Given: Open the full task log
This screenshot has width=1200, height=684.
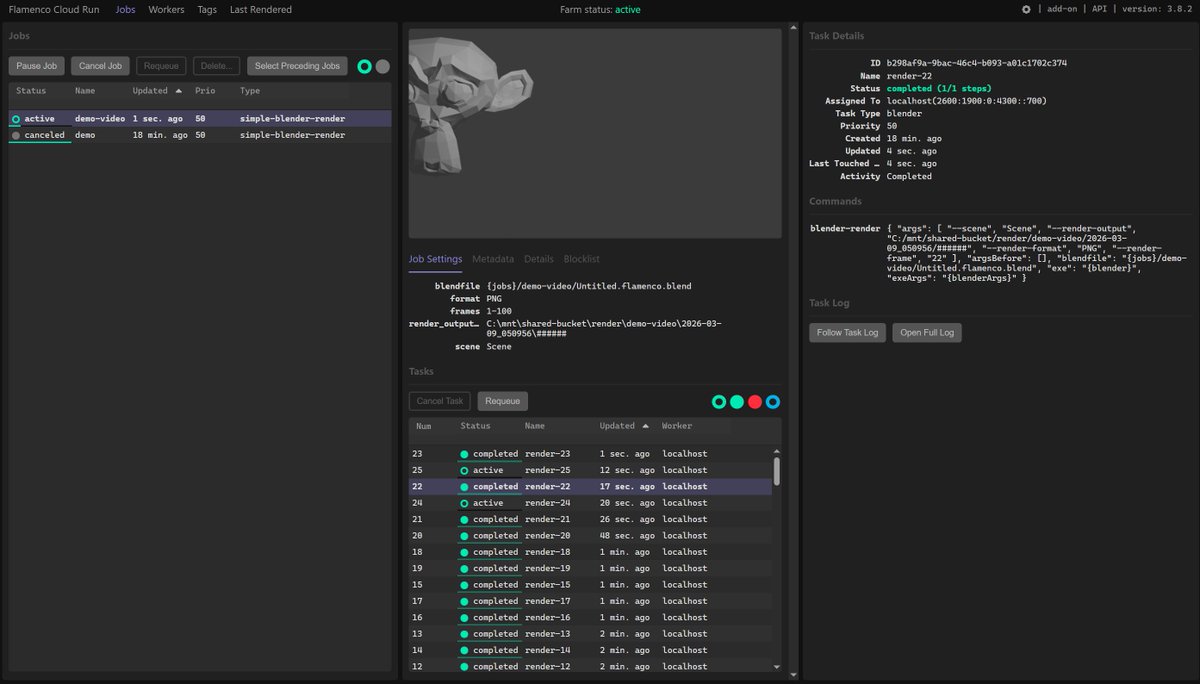Looking at the screenshot, I should click(x=926, y=331).
